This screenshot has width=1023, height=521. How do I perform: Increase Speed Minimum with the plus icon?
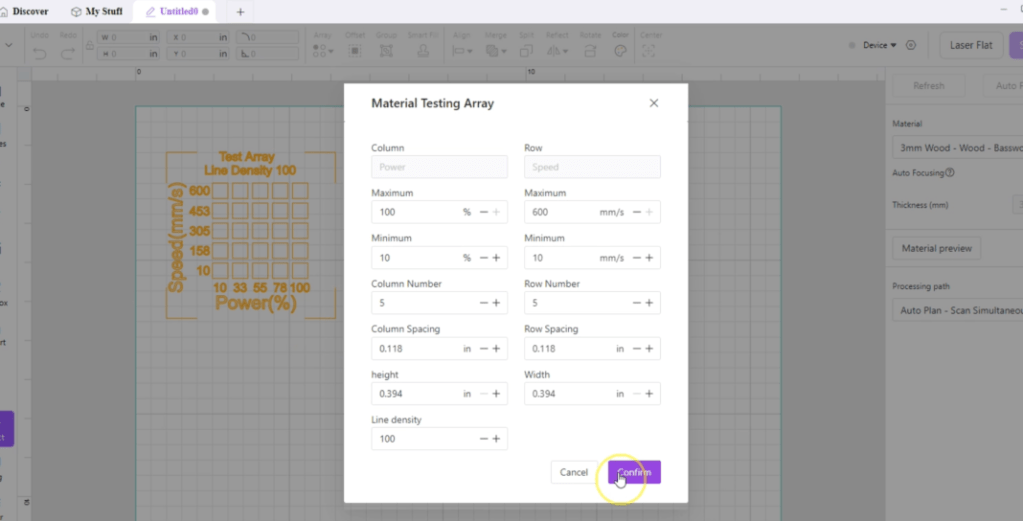[x=649, y=258]
